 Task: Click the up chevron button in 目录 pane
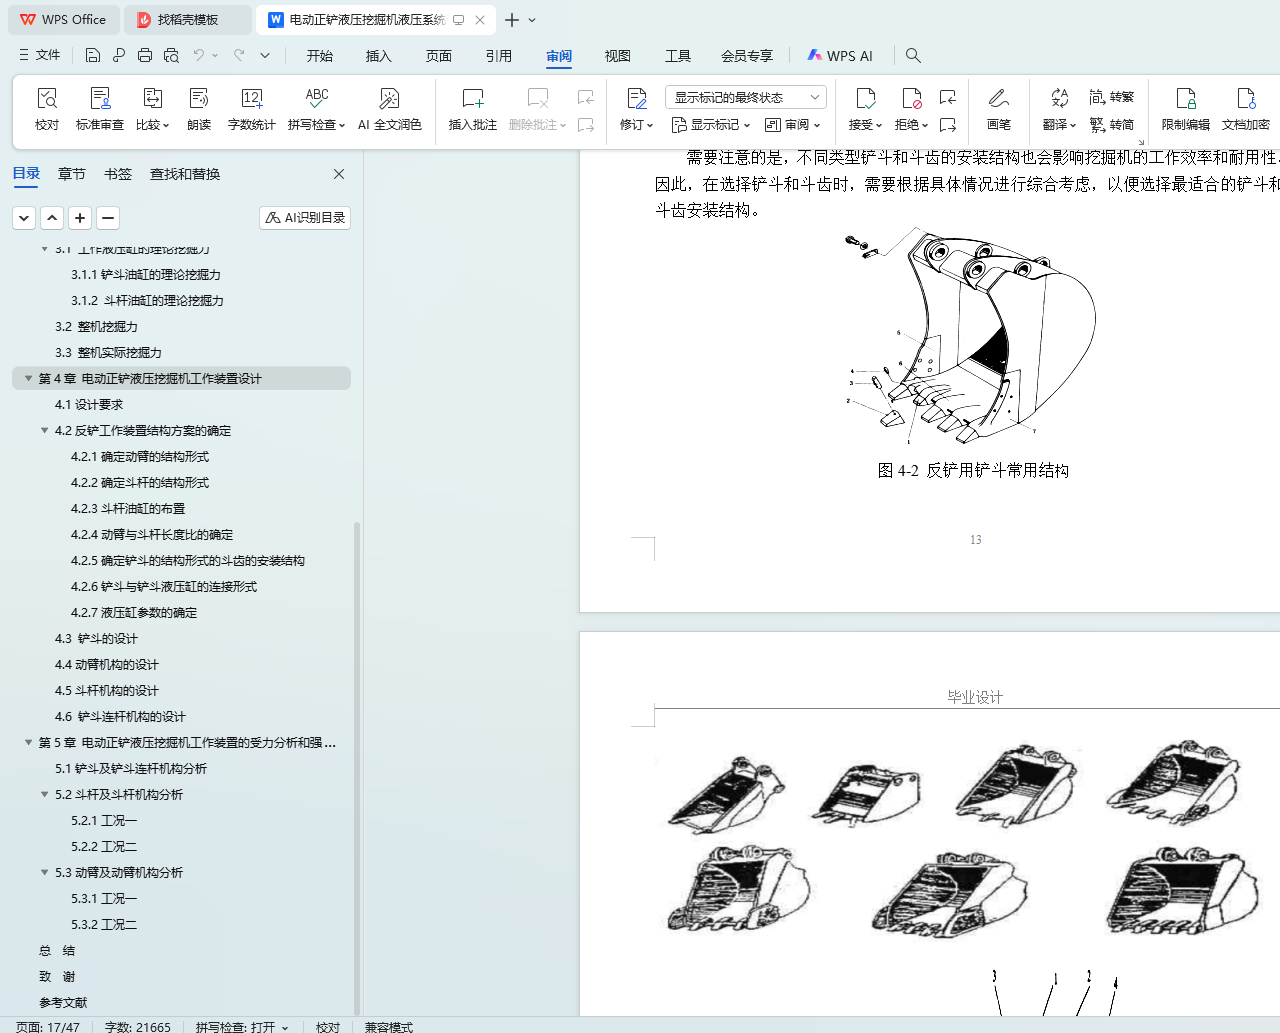click(x=52, y=217)
